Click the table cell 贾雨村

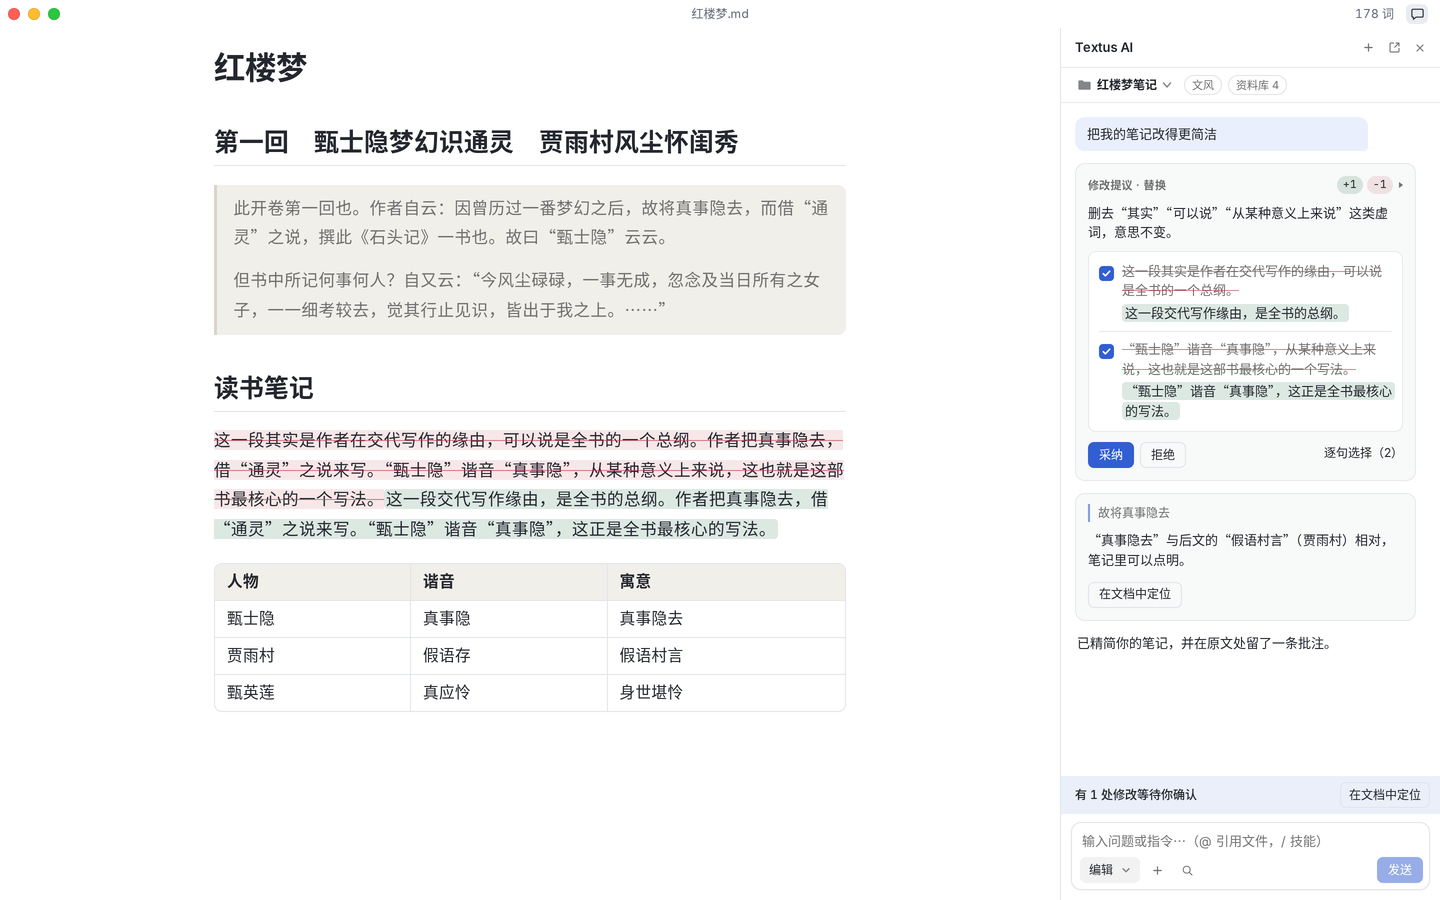[312, 656]
